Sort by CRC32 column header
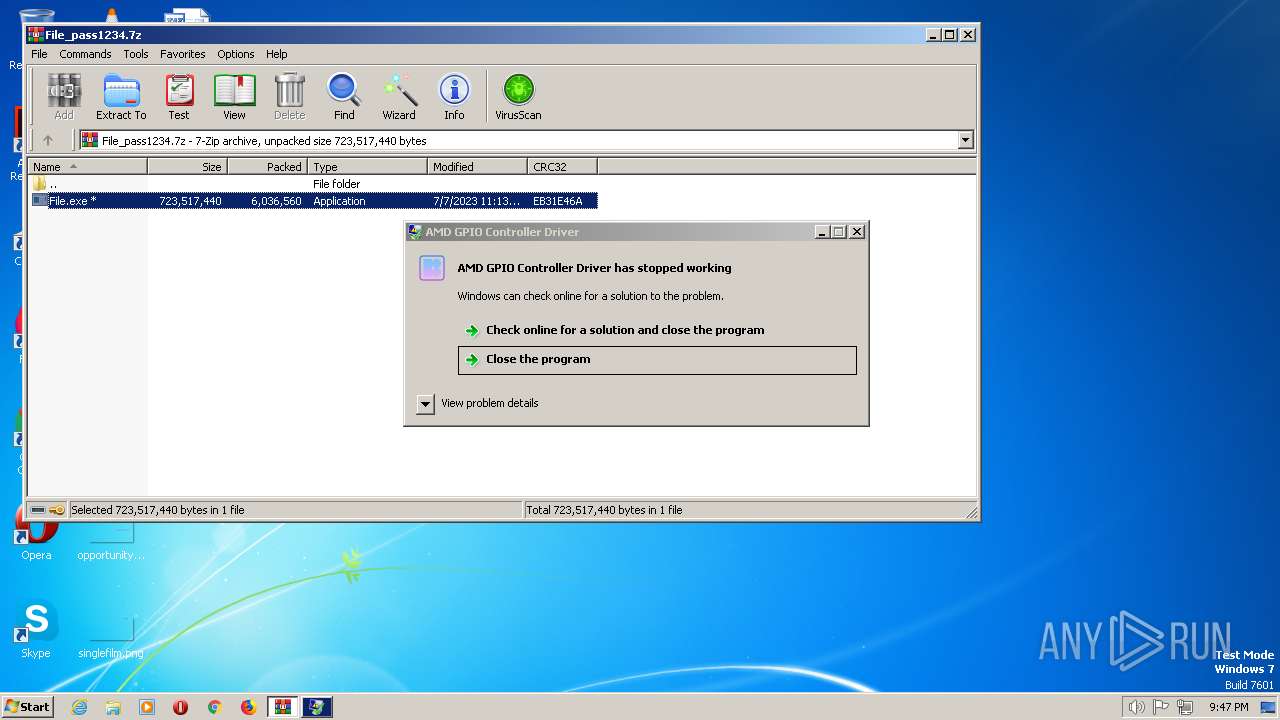Viewport: 1280px width, 720px height. click(x=563, y=167)
